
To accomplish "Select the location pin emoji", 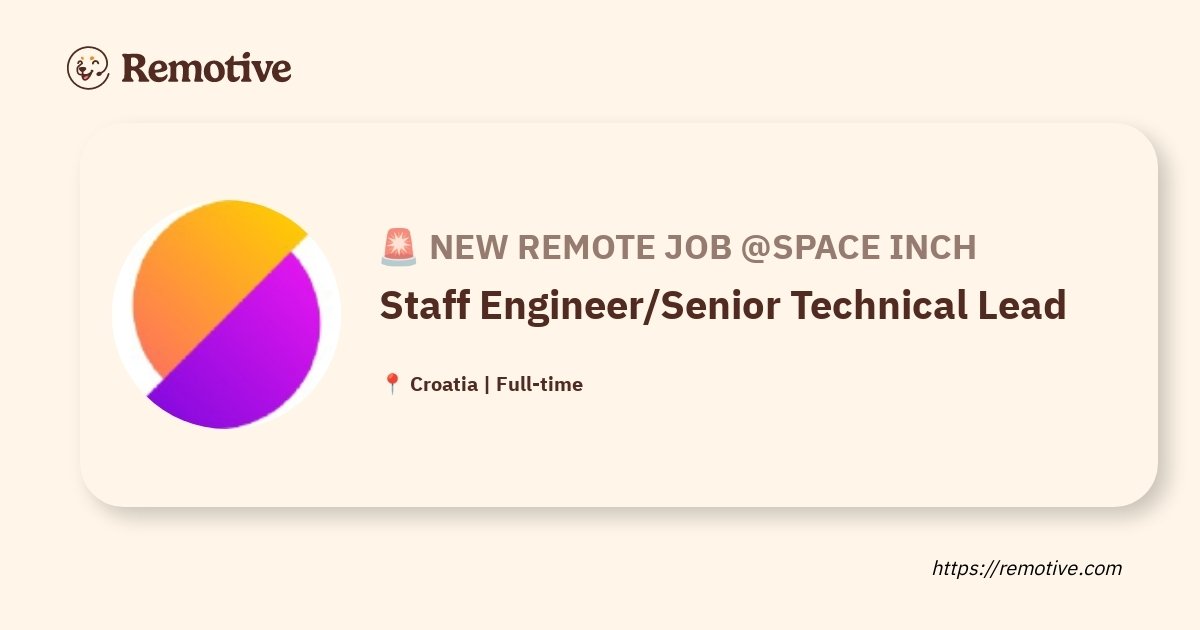I will pos(392,384).
